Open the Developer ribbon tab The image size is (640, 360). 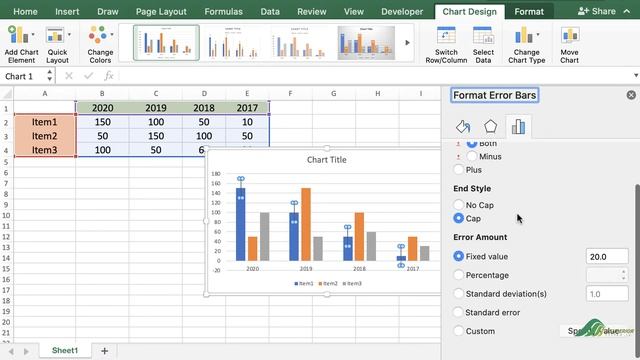click(402, 12)
